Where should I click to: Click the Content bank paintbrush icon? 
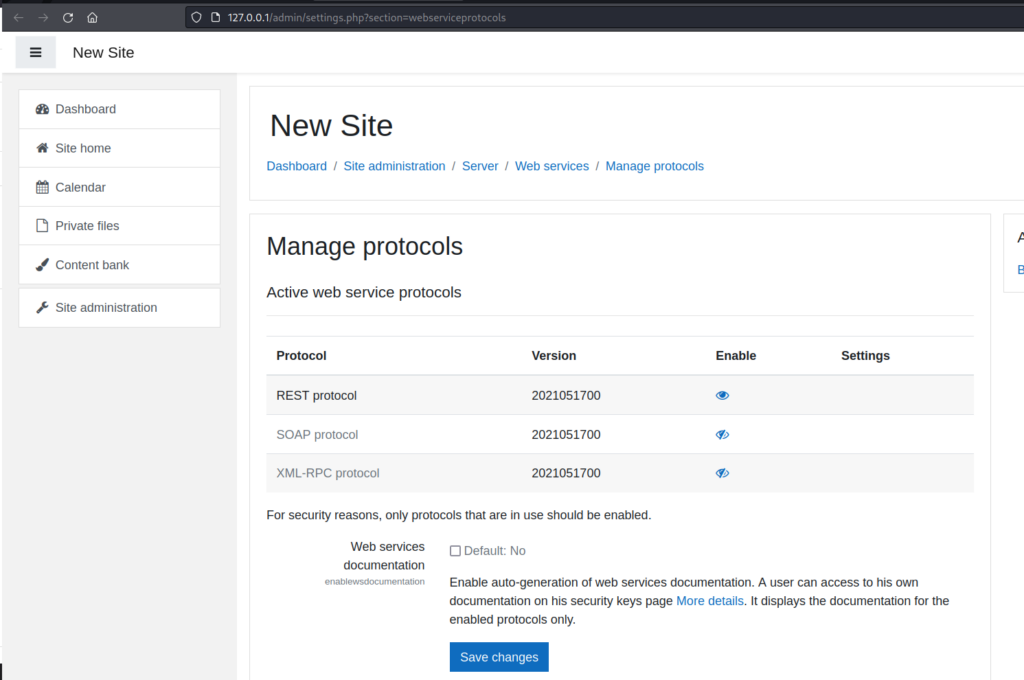tap(42, 265)
